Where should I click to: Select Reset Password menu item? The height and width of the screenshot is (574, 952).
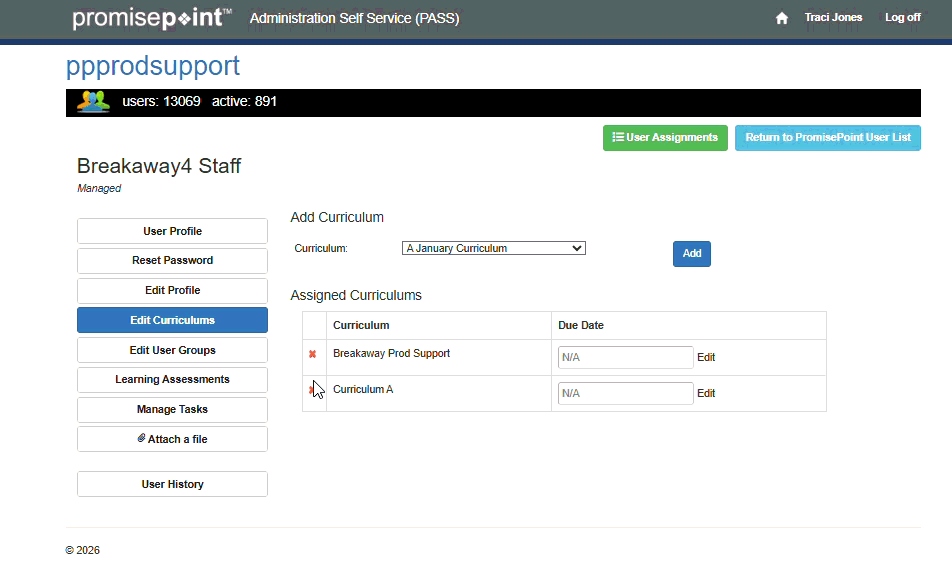tap(172, 261)
